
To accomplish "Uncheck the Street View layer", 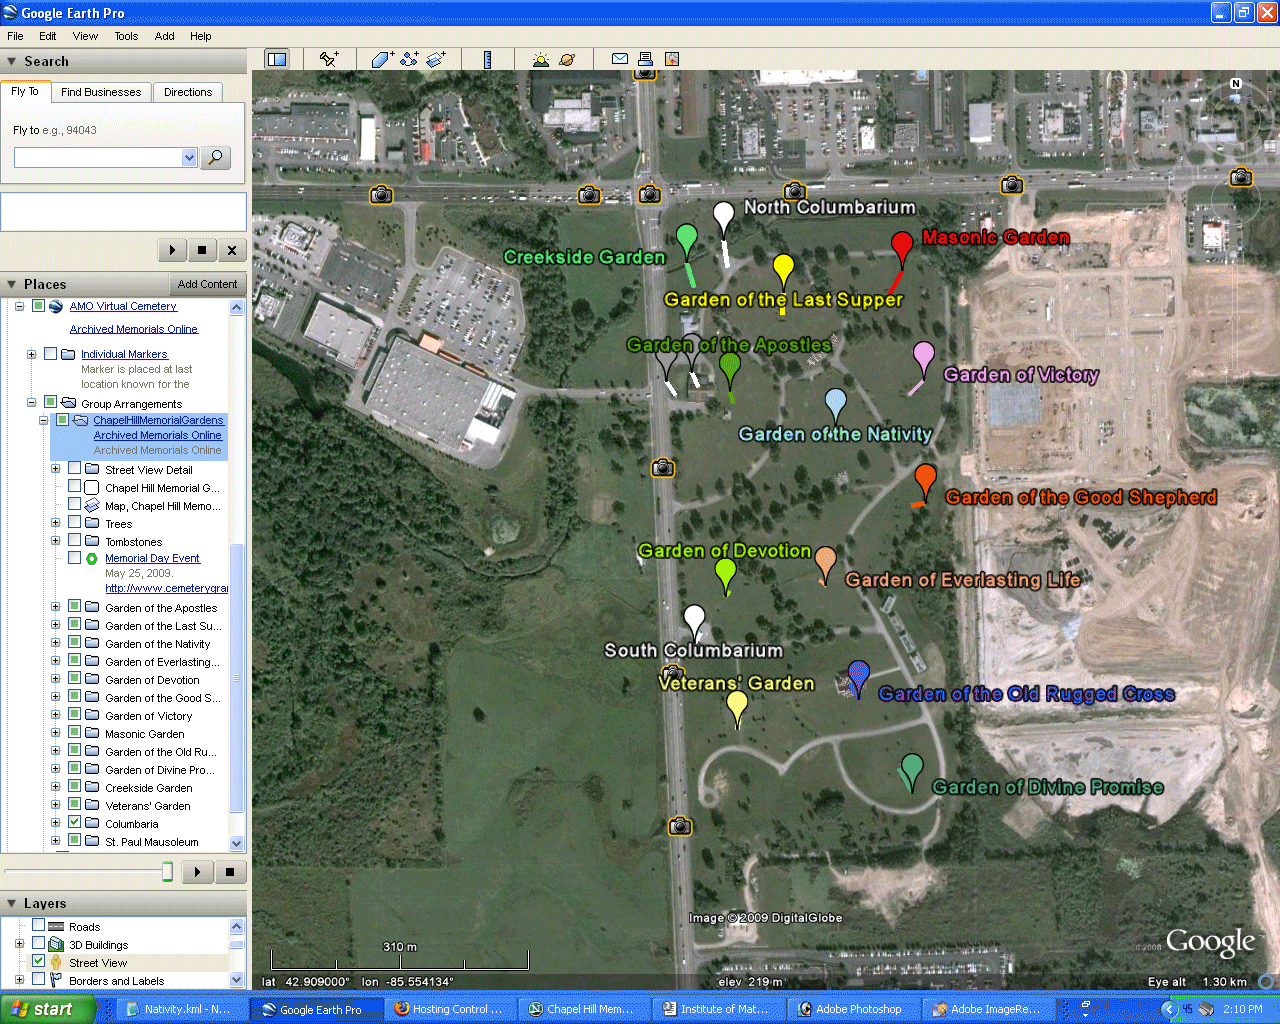I will (39, 962).
